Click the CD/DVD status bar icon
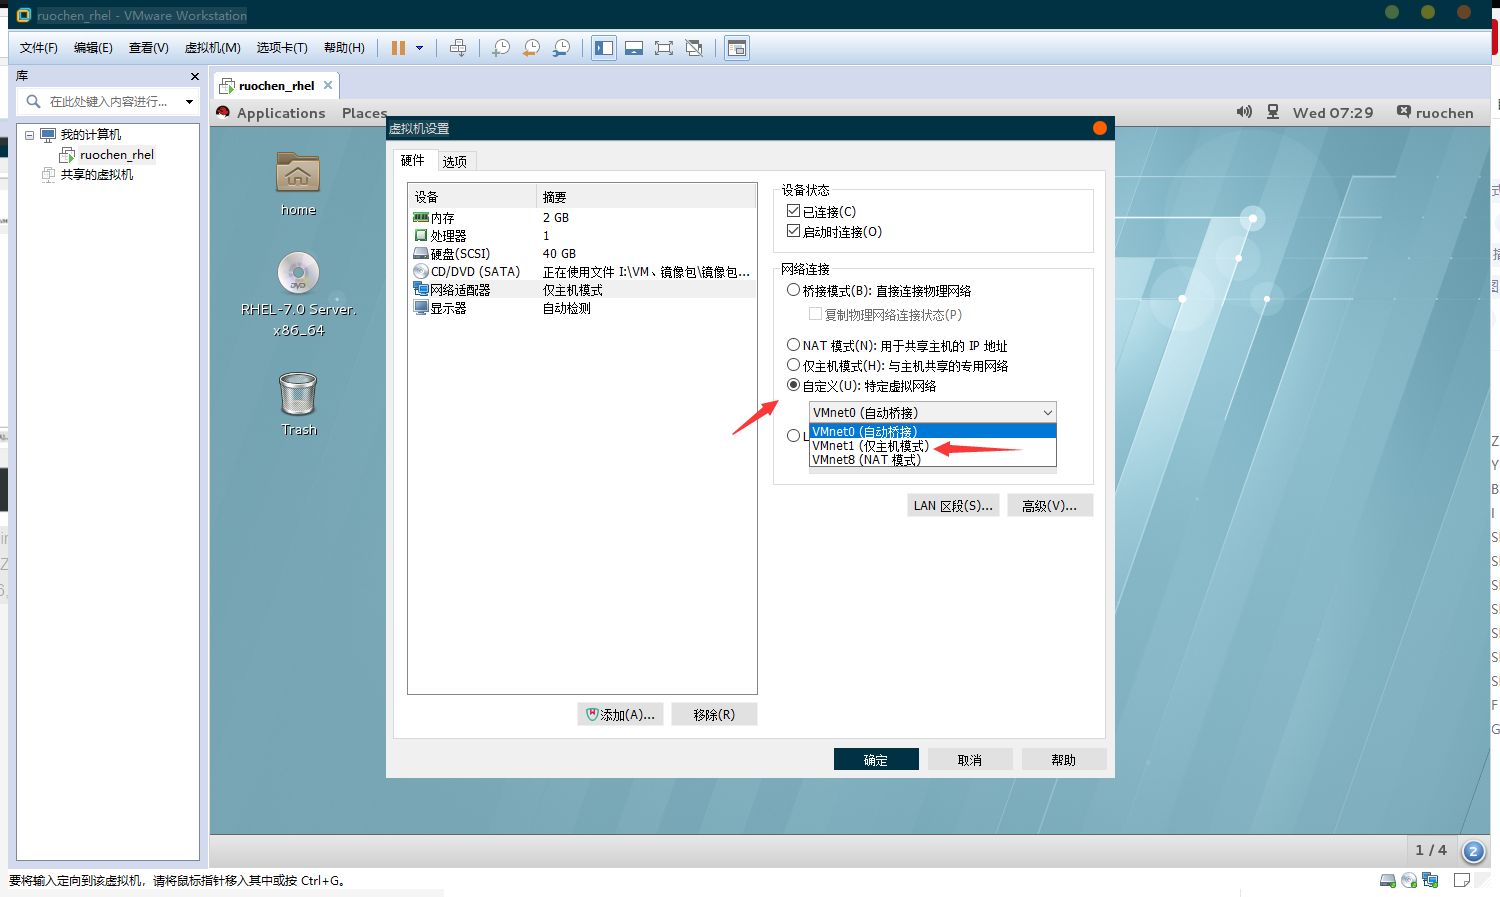 (x=1409, y=881)
